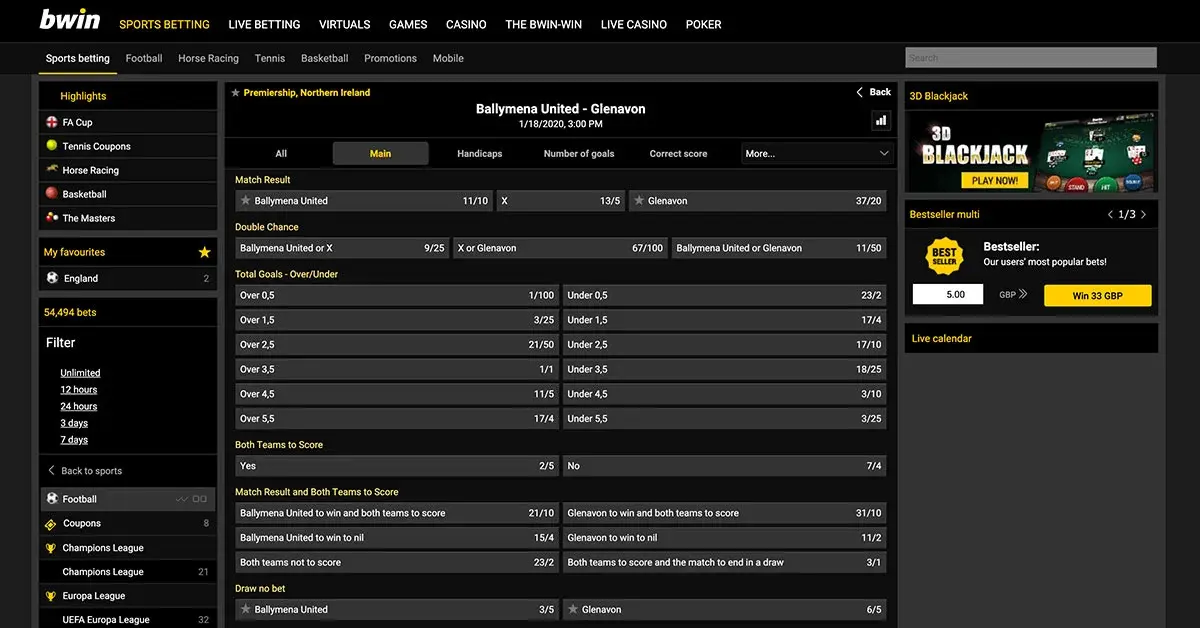
Task: Select Over 2,5 goals at 21/50
Action: click(397, 345)
